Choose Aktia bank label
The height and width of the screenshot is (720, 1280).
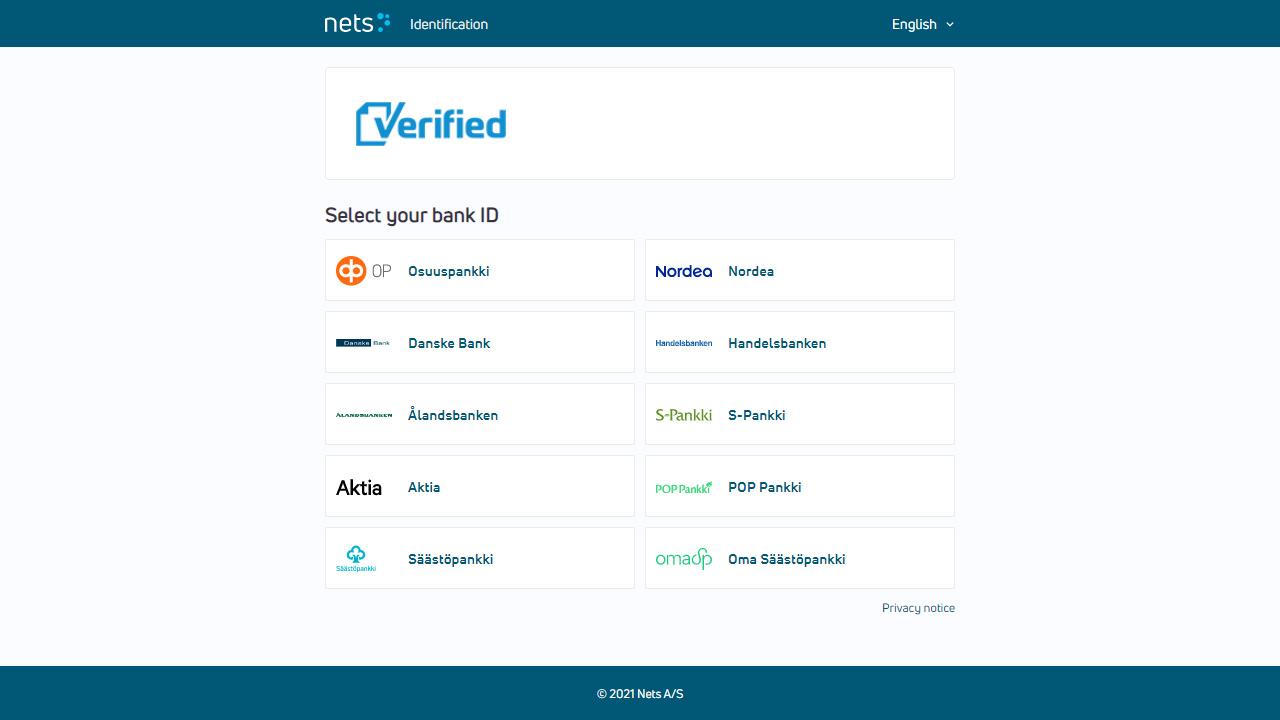click(424, 487)
